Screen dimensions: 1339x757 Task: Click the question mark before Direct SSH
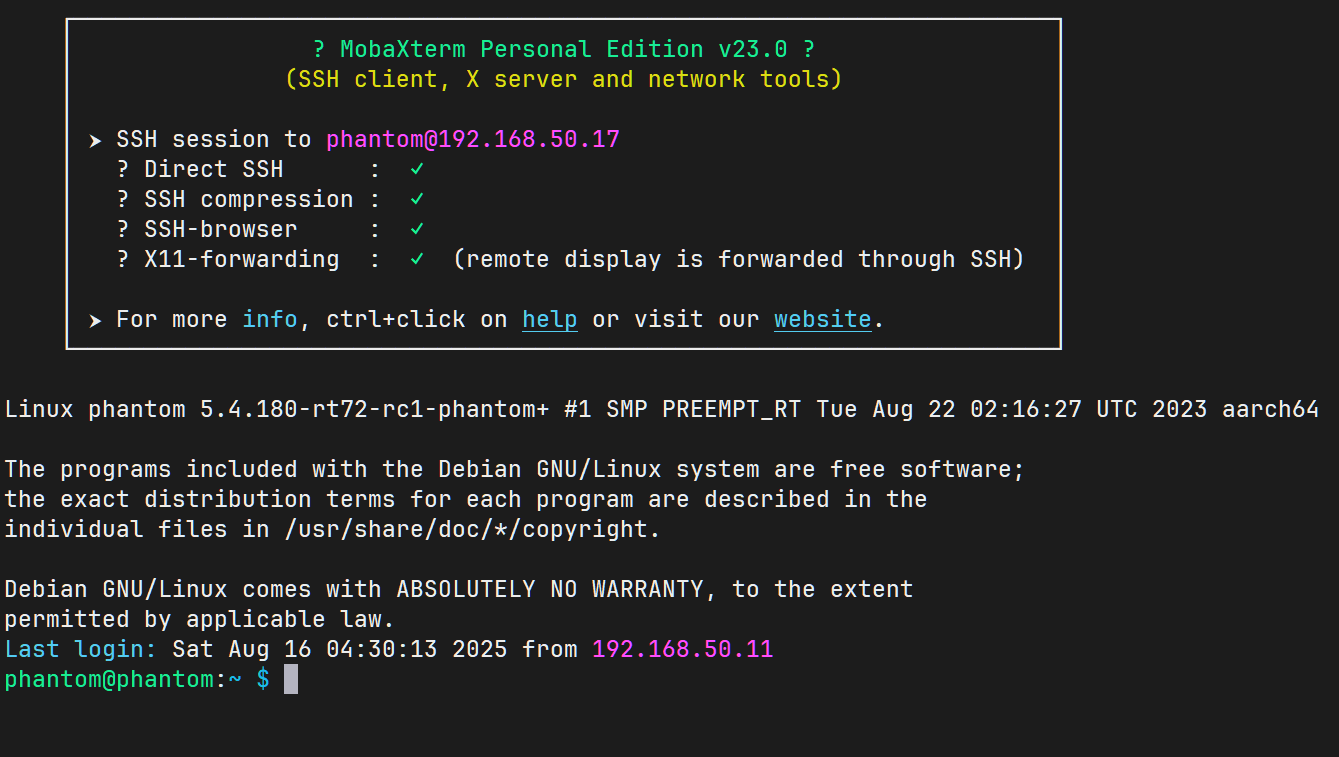coord(123,169)
